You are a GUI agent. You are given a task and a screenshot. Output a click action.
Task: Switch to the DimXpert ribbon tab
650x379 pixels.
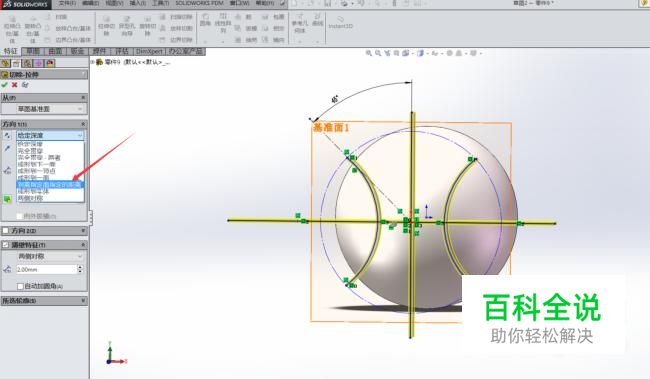149,51
